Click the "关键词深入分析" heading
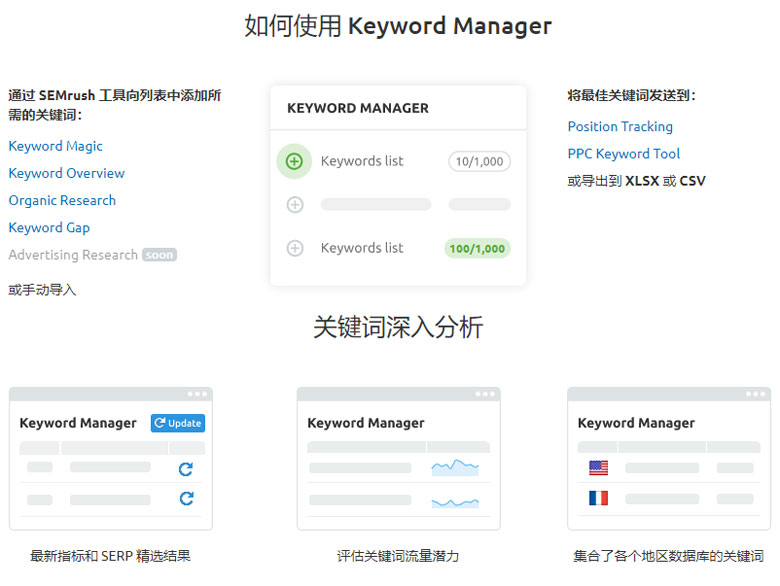 [398, 327]
